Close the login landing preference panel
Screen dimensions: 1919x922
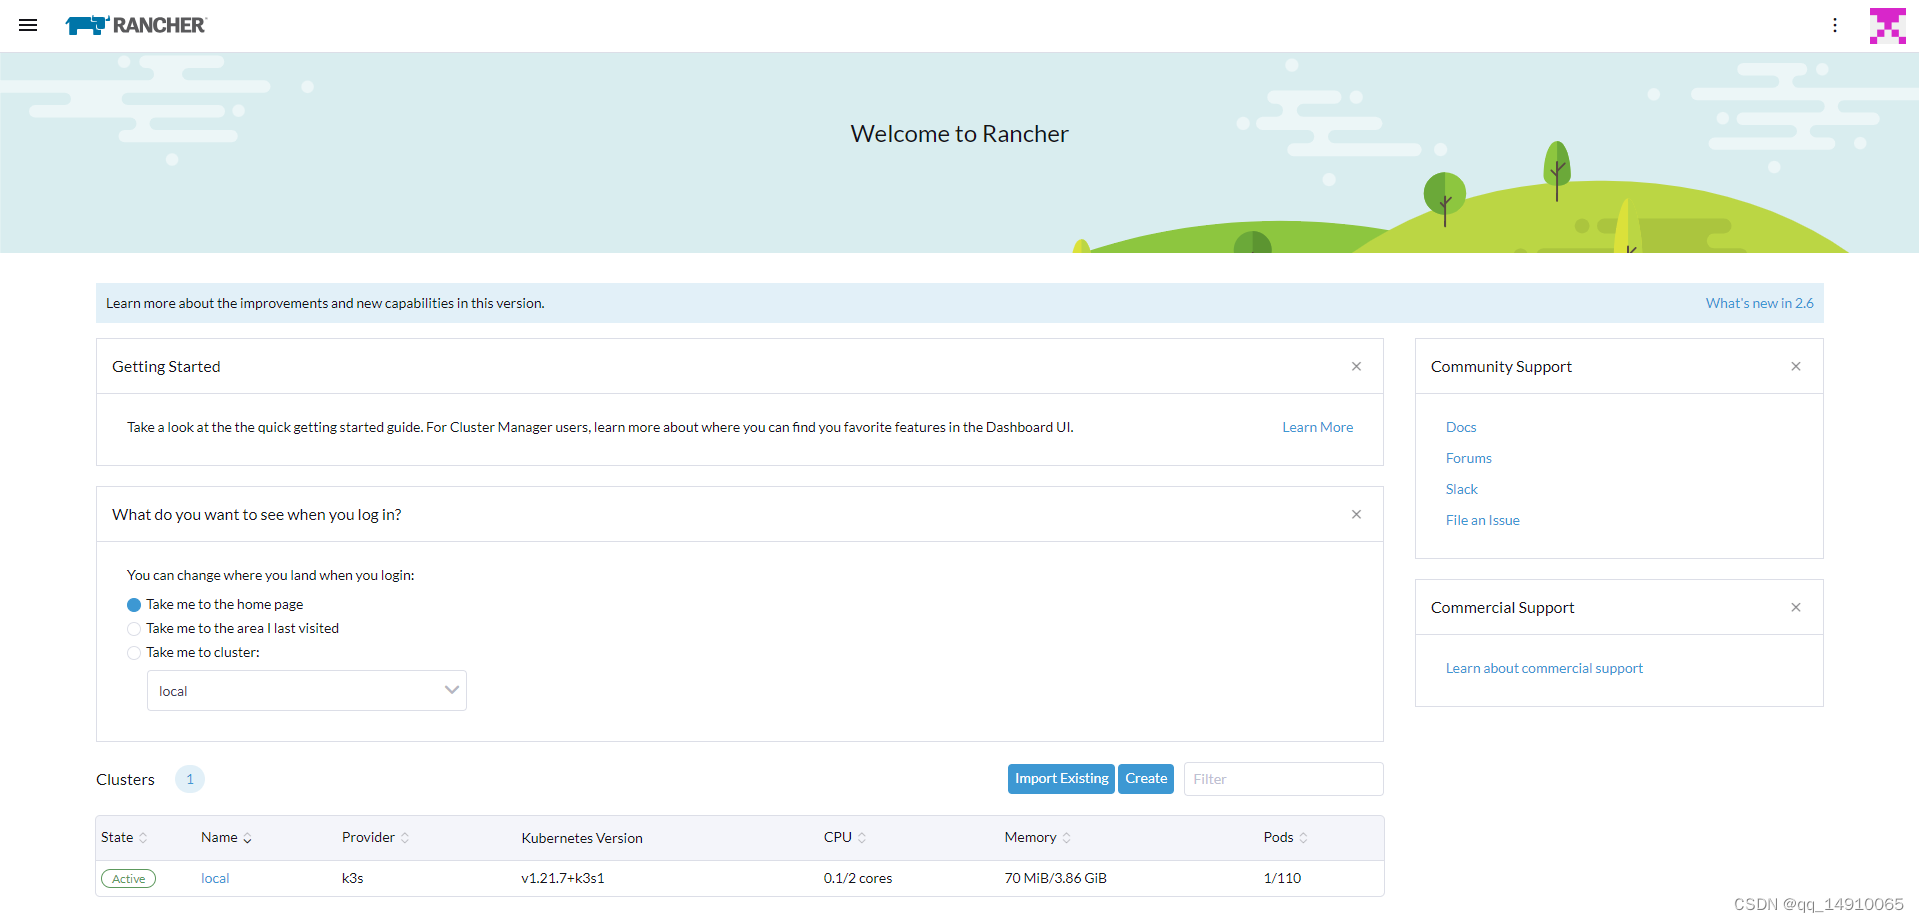click(x=1356, y=514)
